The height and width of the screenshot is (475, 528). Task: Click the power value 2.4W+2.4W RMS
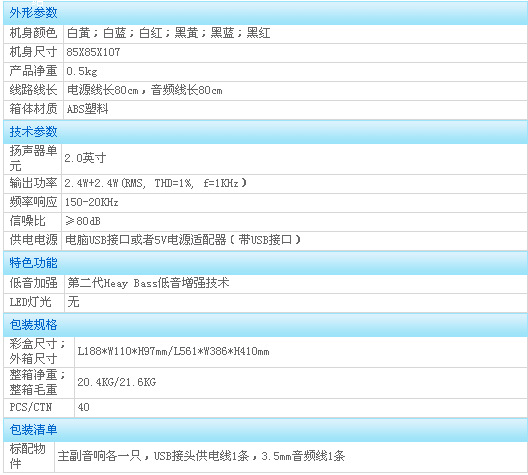tap(156, 183)
